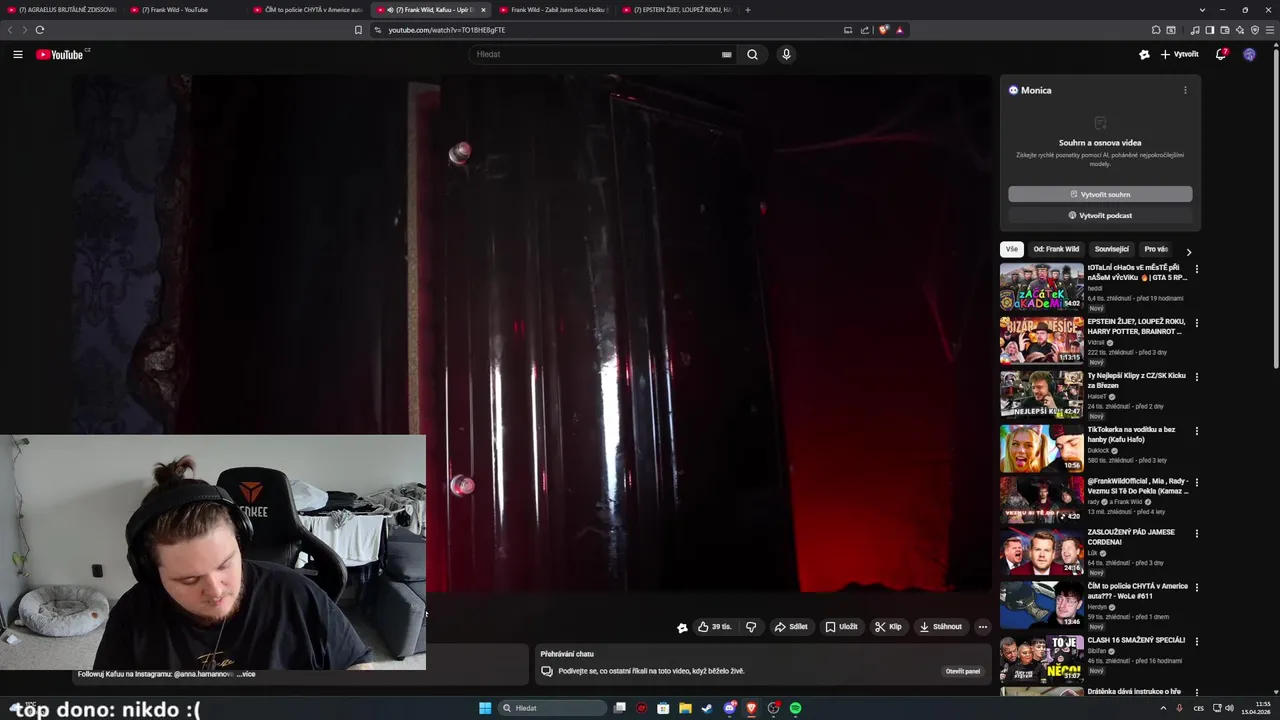Open Discord from the taskbar
This screenshot has width=1280, height=720.
(730, 708)
